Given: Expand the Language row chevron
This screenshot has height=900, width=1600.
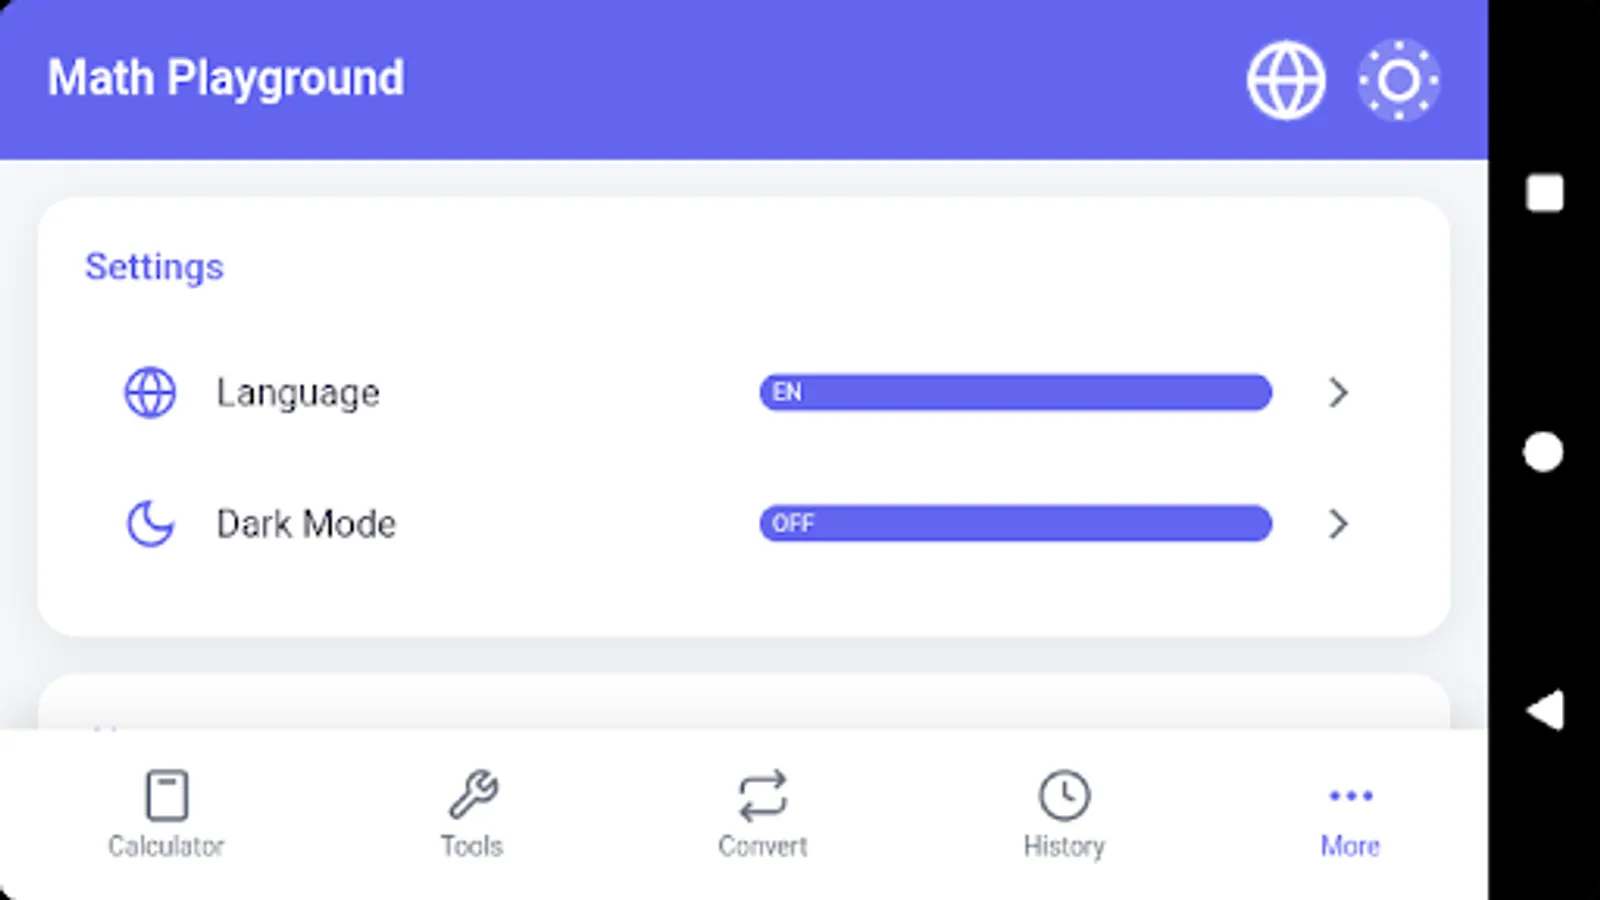Looking at the screenshot, I should click(1338, 392).
